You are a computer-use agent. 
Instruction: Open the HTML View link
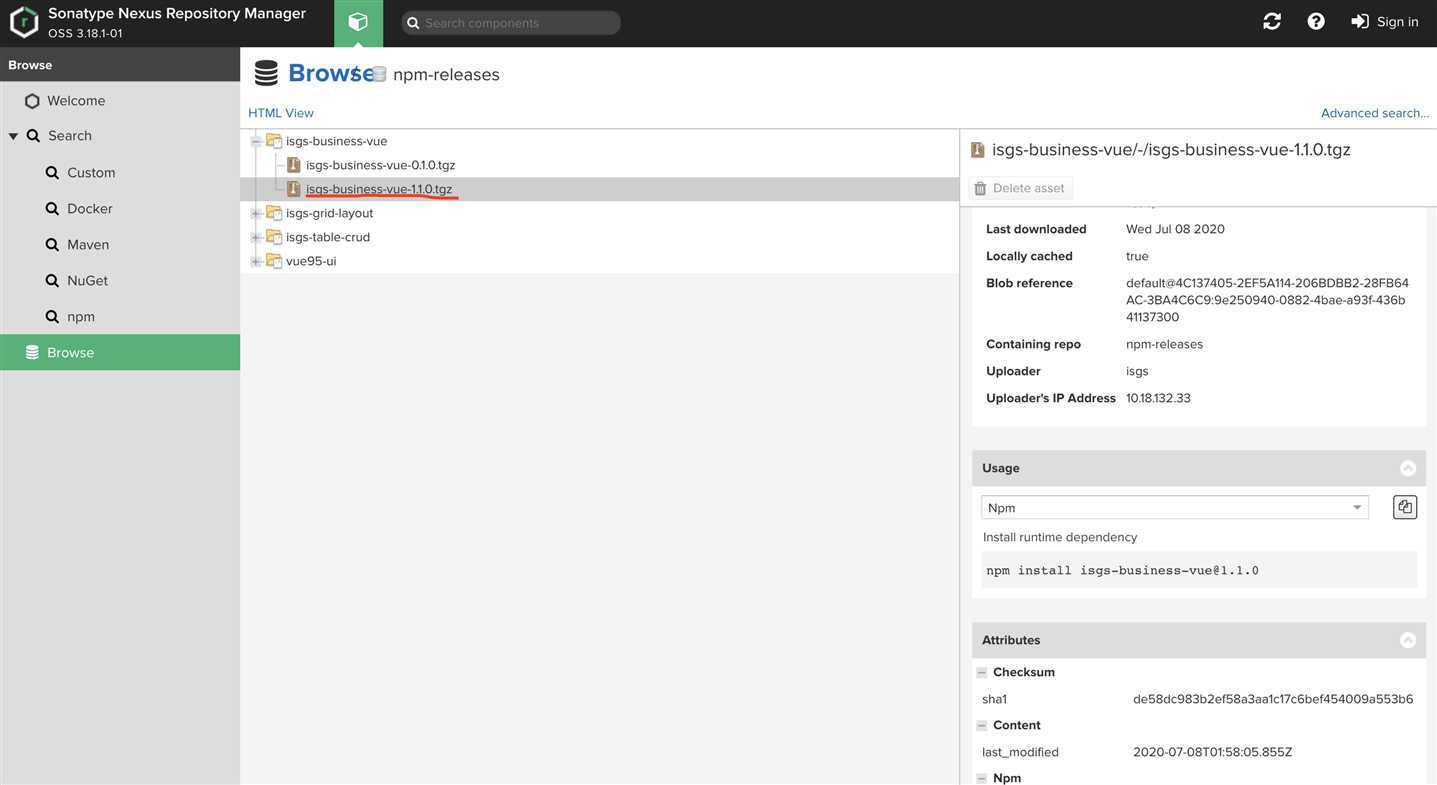[x=281, y=113]
